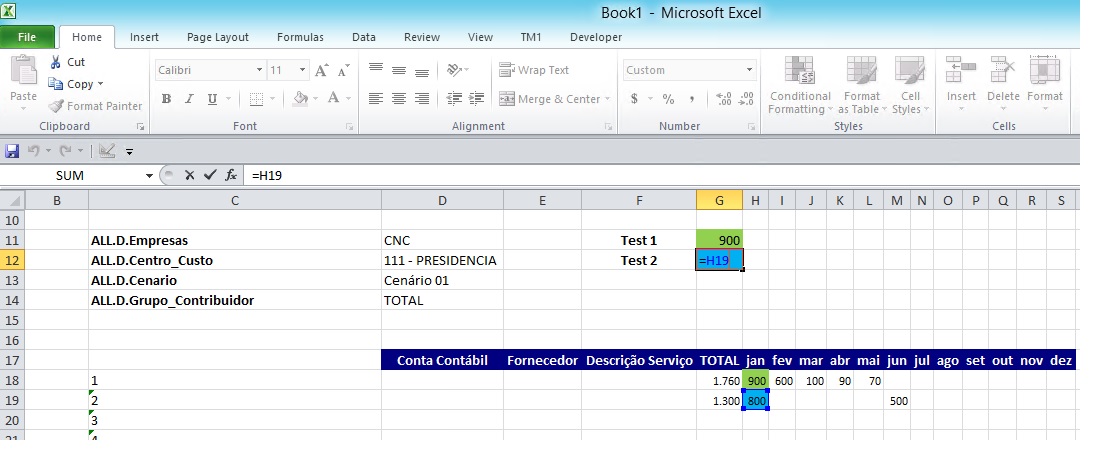Open the Calibri font name dropdown
Image resolution: width=1106 pixels, height=451 pixels.
[260, 70]
